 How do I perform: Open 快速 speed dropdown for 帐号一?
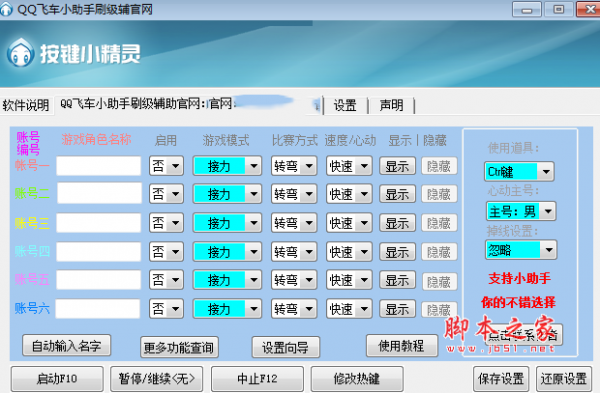[x=349, y=166]
